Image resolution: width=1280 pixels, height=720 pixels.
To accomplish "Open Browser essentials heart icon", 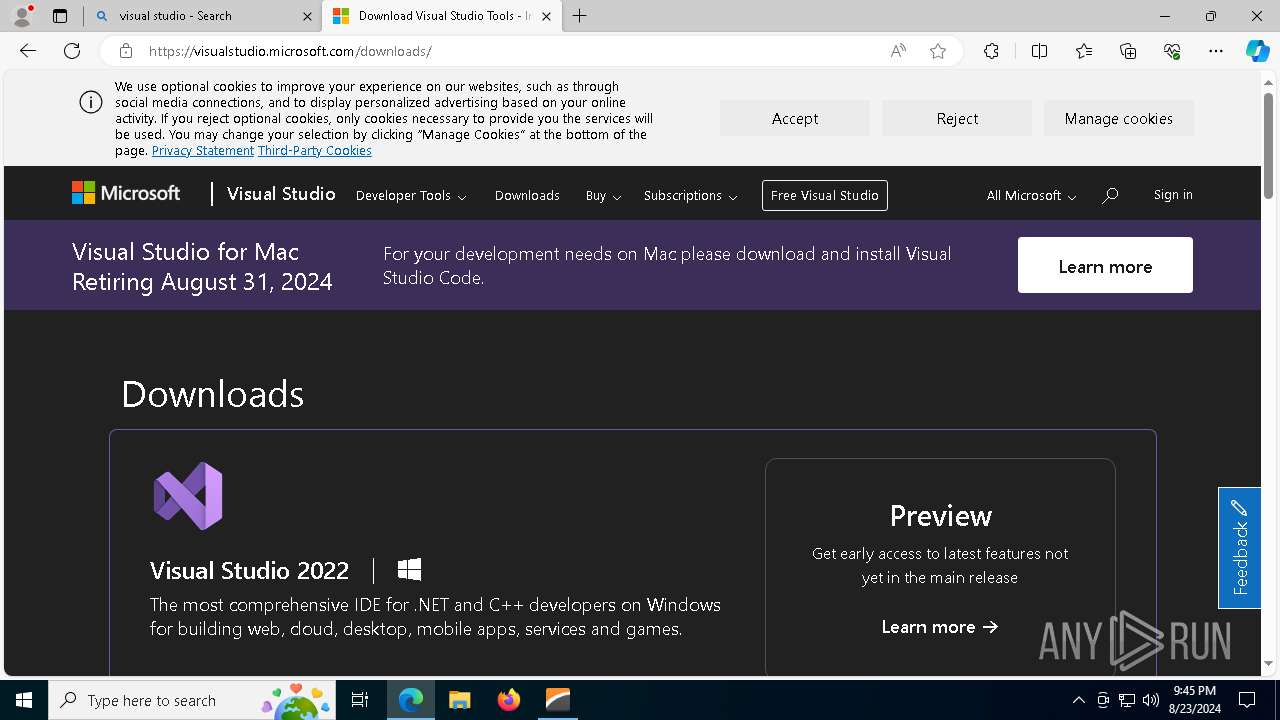I will tap(1172, 51).
